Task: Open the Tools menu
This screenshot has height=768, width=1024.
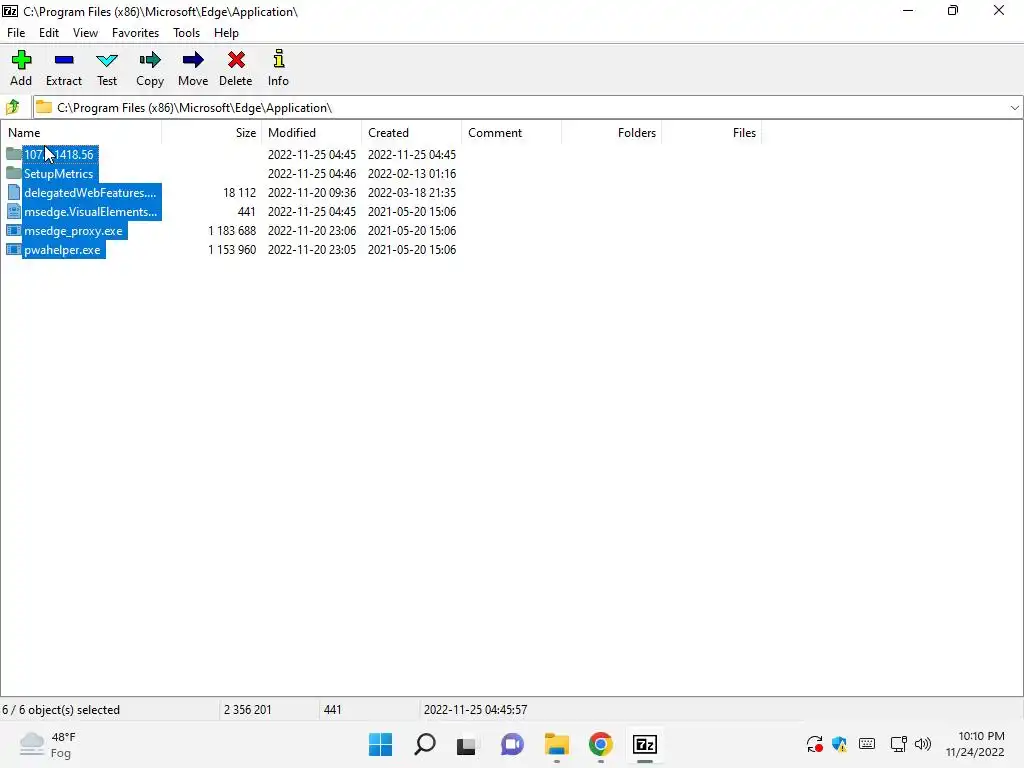Action: [186, 33]
